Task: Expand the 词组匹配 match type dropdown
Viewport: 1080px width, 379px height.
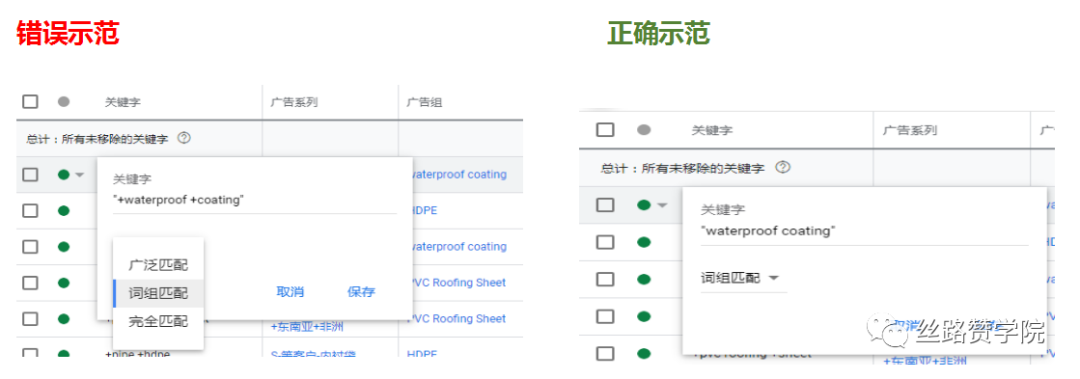Action: click(743, 278)
